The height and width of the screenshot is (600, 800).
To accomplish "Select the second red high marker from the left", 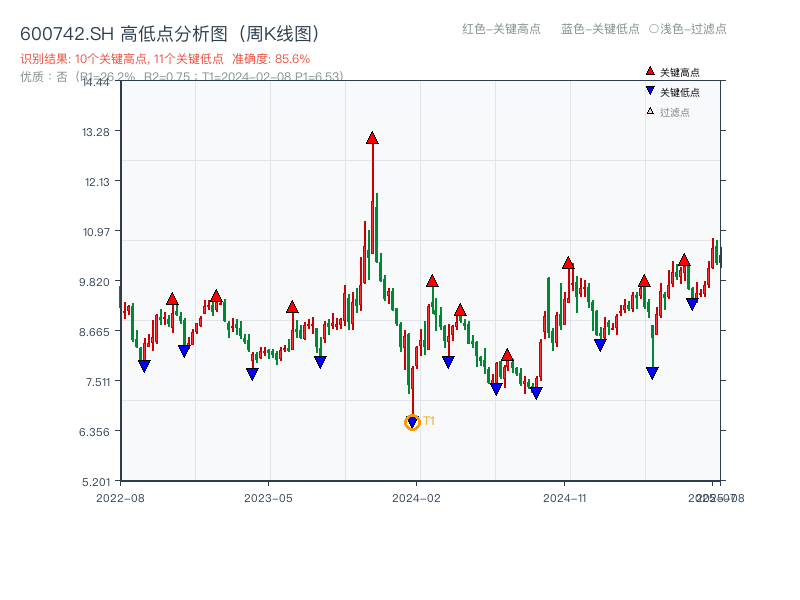I will pyautogui.click(x=216, y=296).
